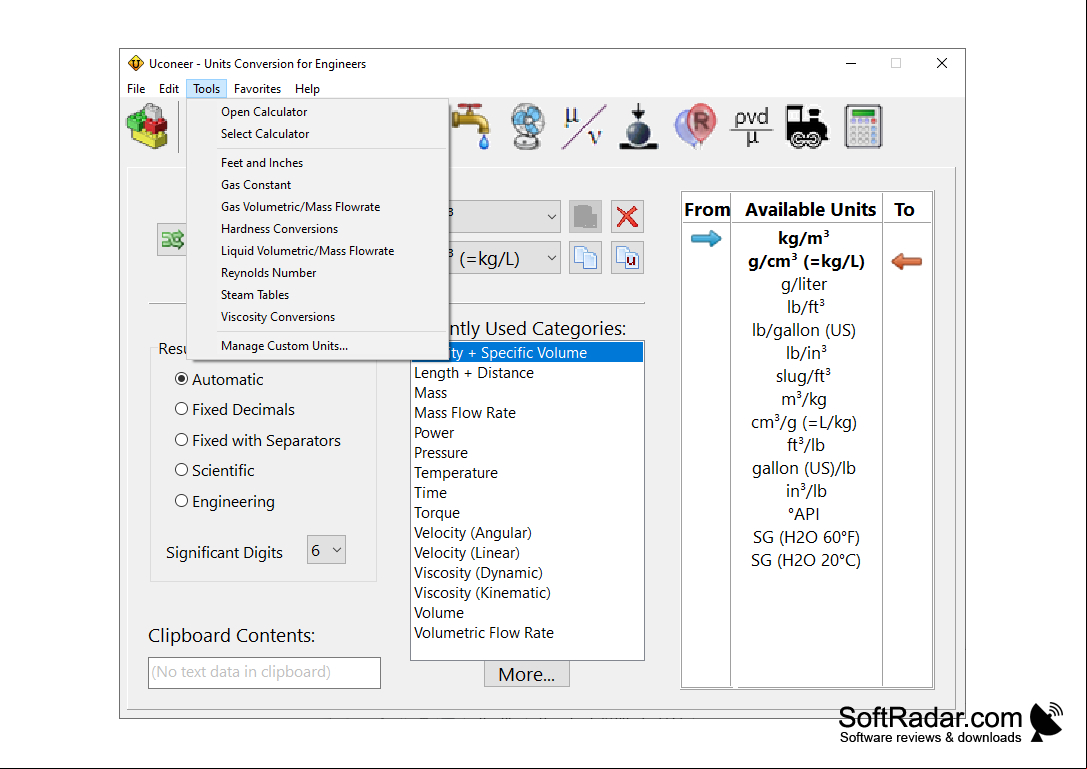1087x769 pixels.
Task: Open the calculator toolbar icon
Action: [863, 126]
